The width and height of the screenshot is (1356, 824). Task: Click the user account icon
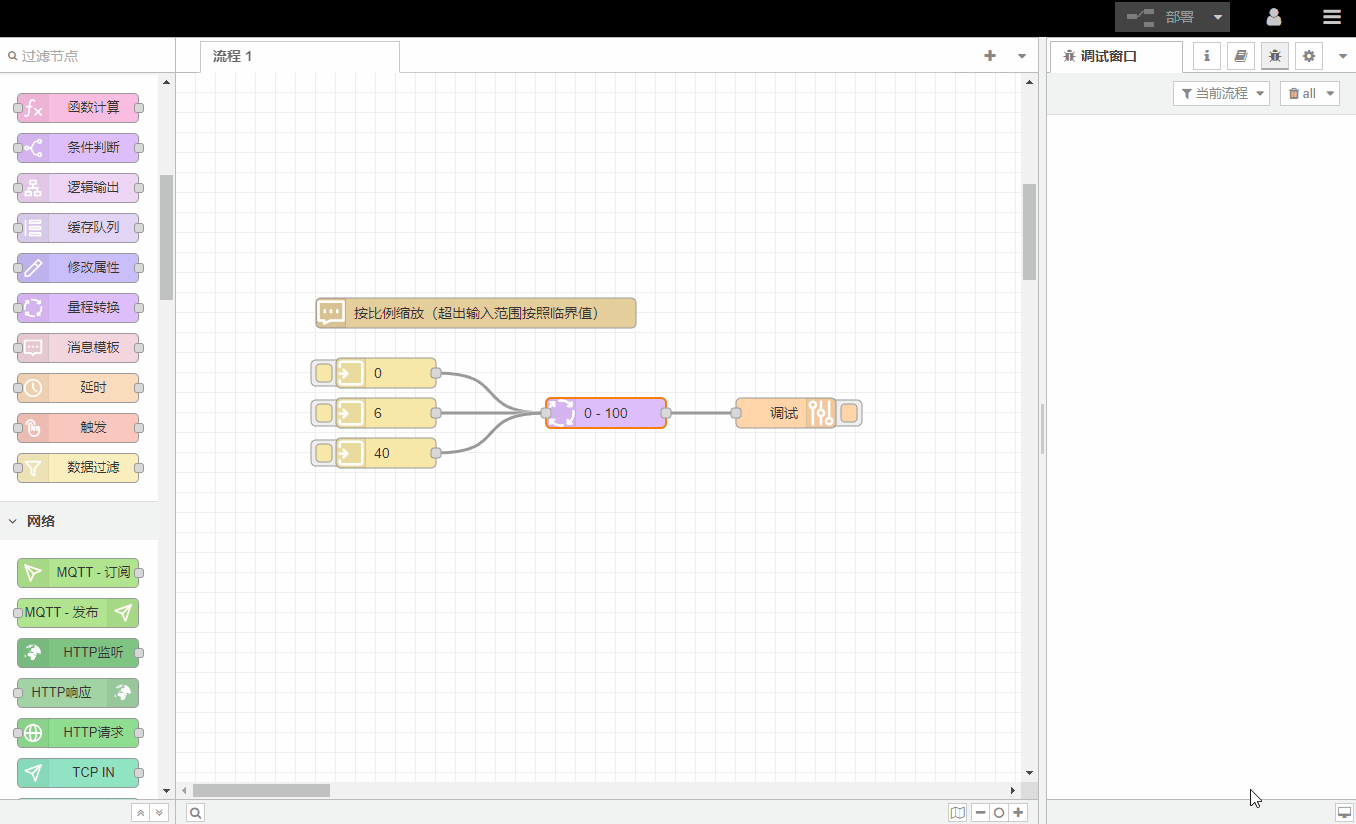tap(1273, 17)
